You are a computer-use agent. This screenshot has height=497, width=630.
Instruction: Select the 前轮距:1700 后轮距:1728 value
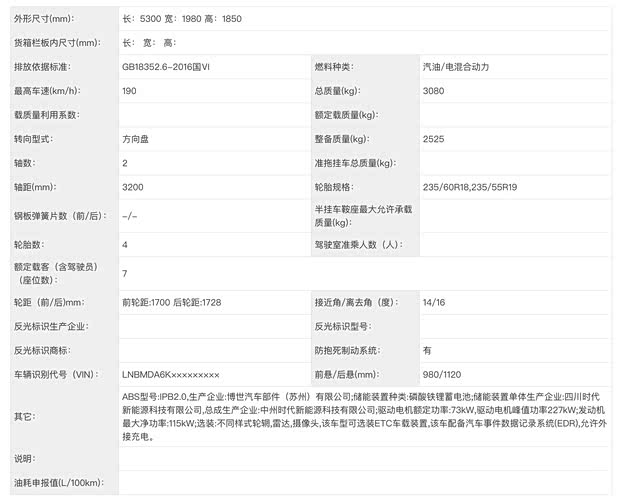tap(171, 302)
